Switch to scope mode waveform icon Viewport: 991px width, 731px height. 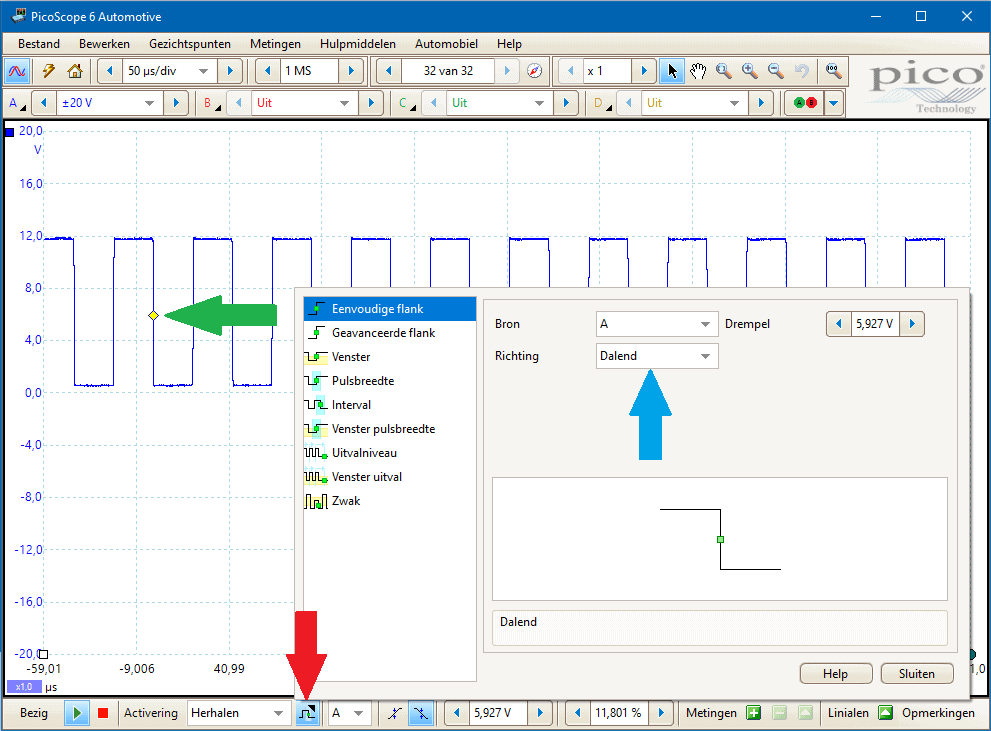pyautogui.click(x=17, y=71)
